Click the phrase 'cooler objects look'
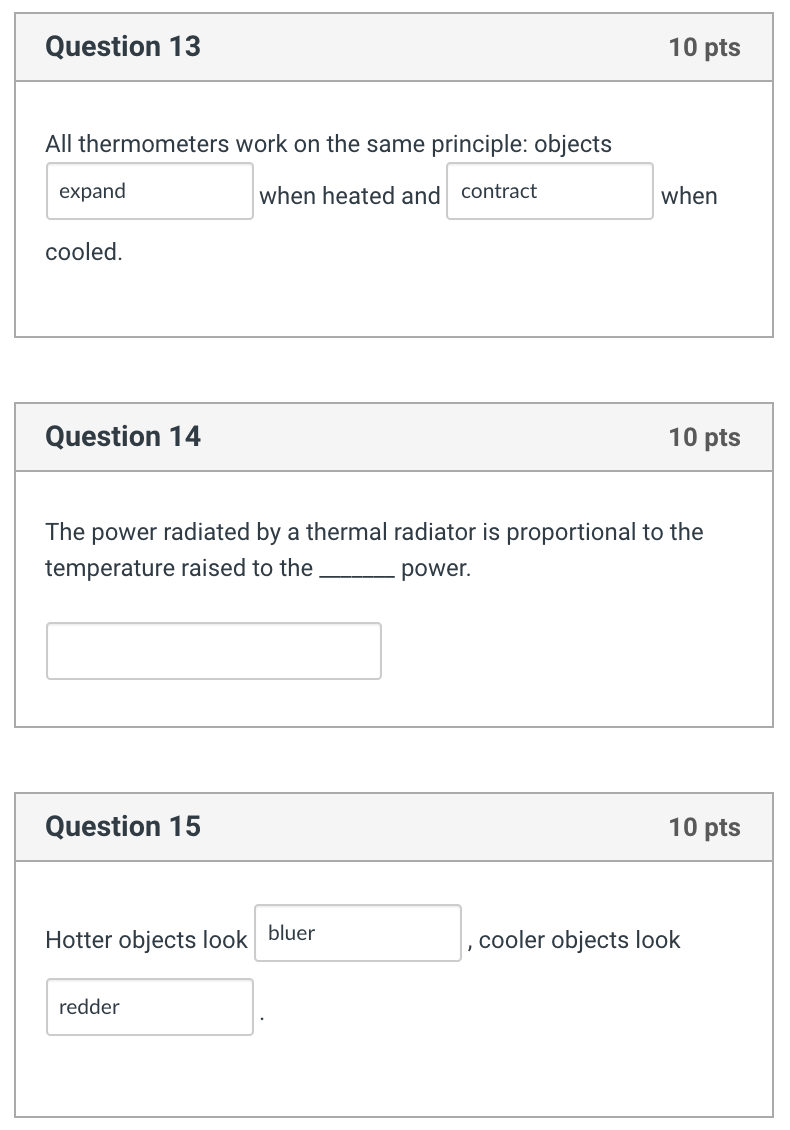Viewport: 790px width, 1130px height. (x=578, y=940)
